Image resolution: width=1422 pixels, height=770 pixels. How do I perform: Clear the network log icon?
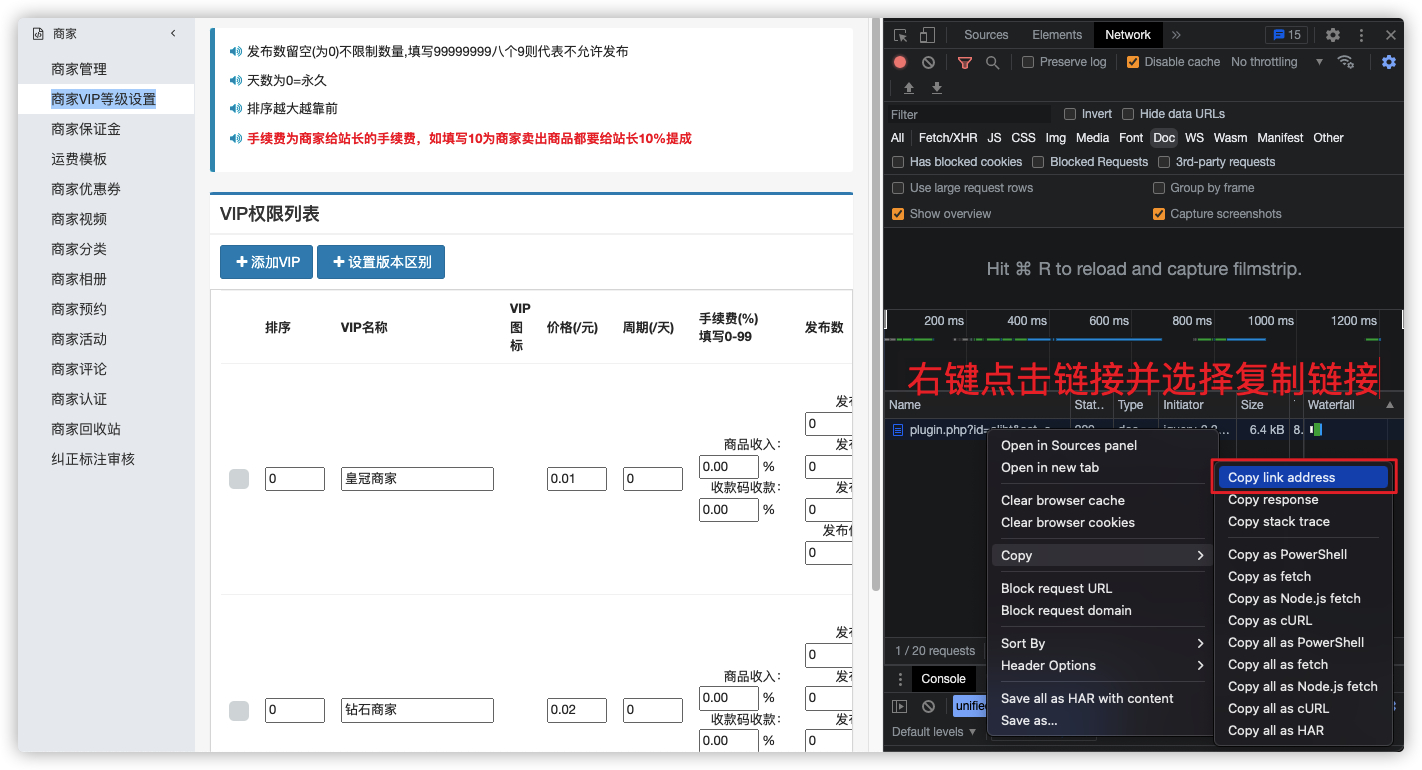[928, 62]
